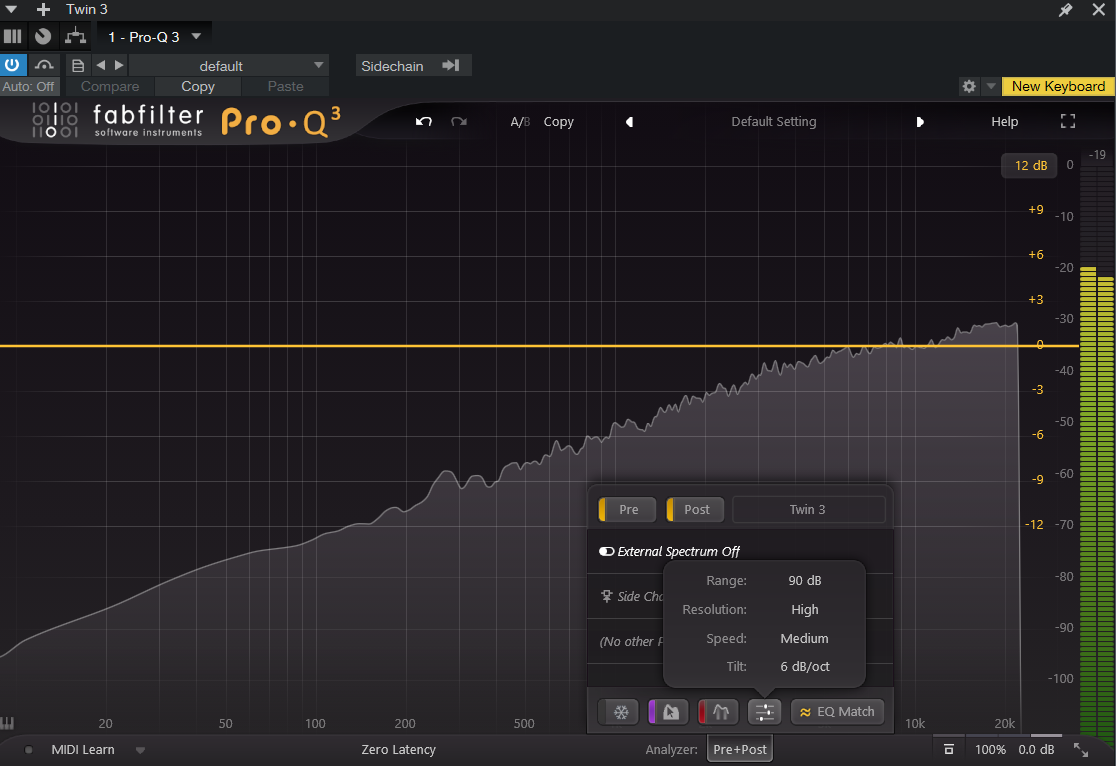1116x766 pixels.
Task: Open the gear settings icon
Action: [969, 86]
